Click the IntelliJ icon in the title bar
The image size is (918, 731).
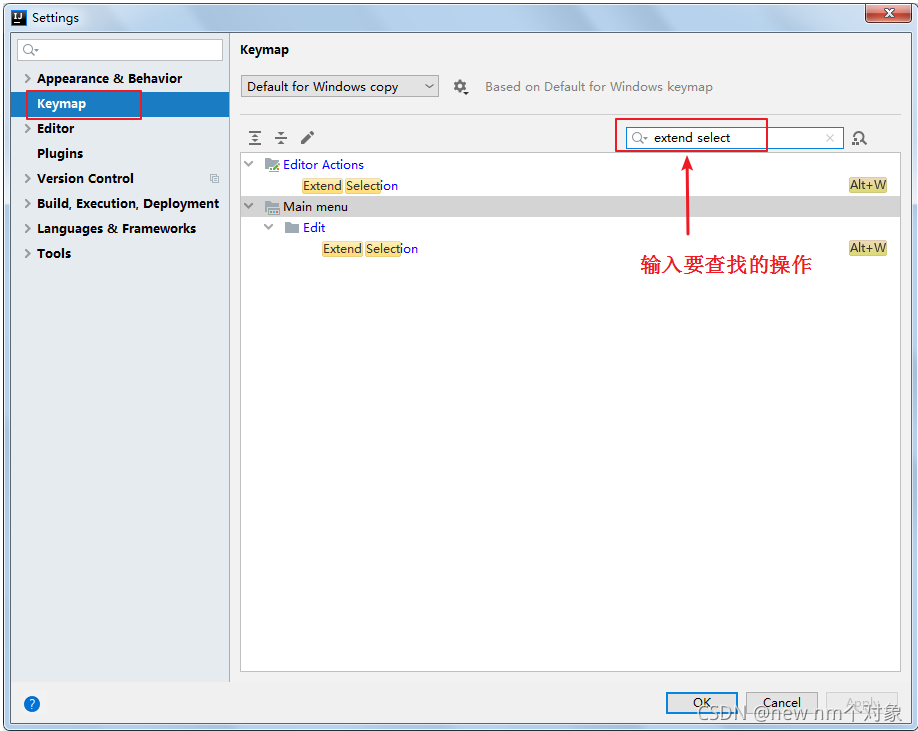click(x=19, y=18)
